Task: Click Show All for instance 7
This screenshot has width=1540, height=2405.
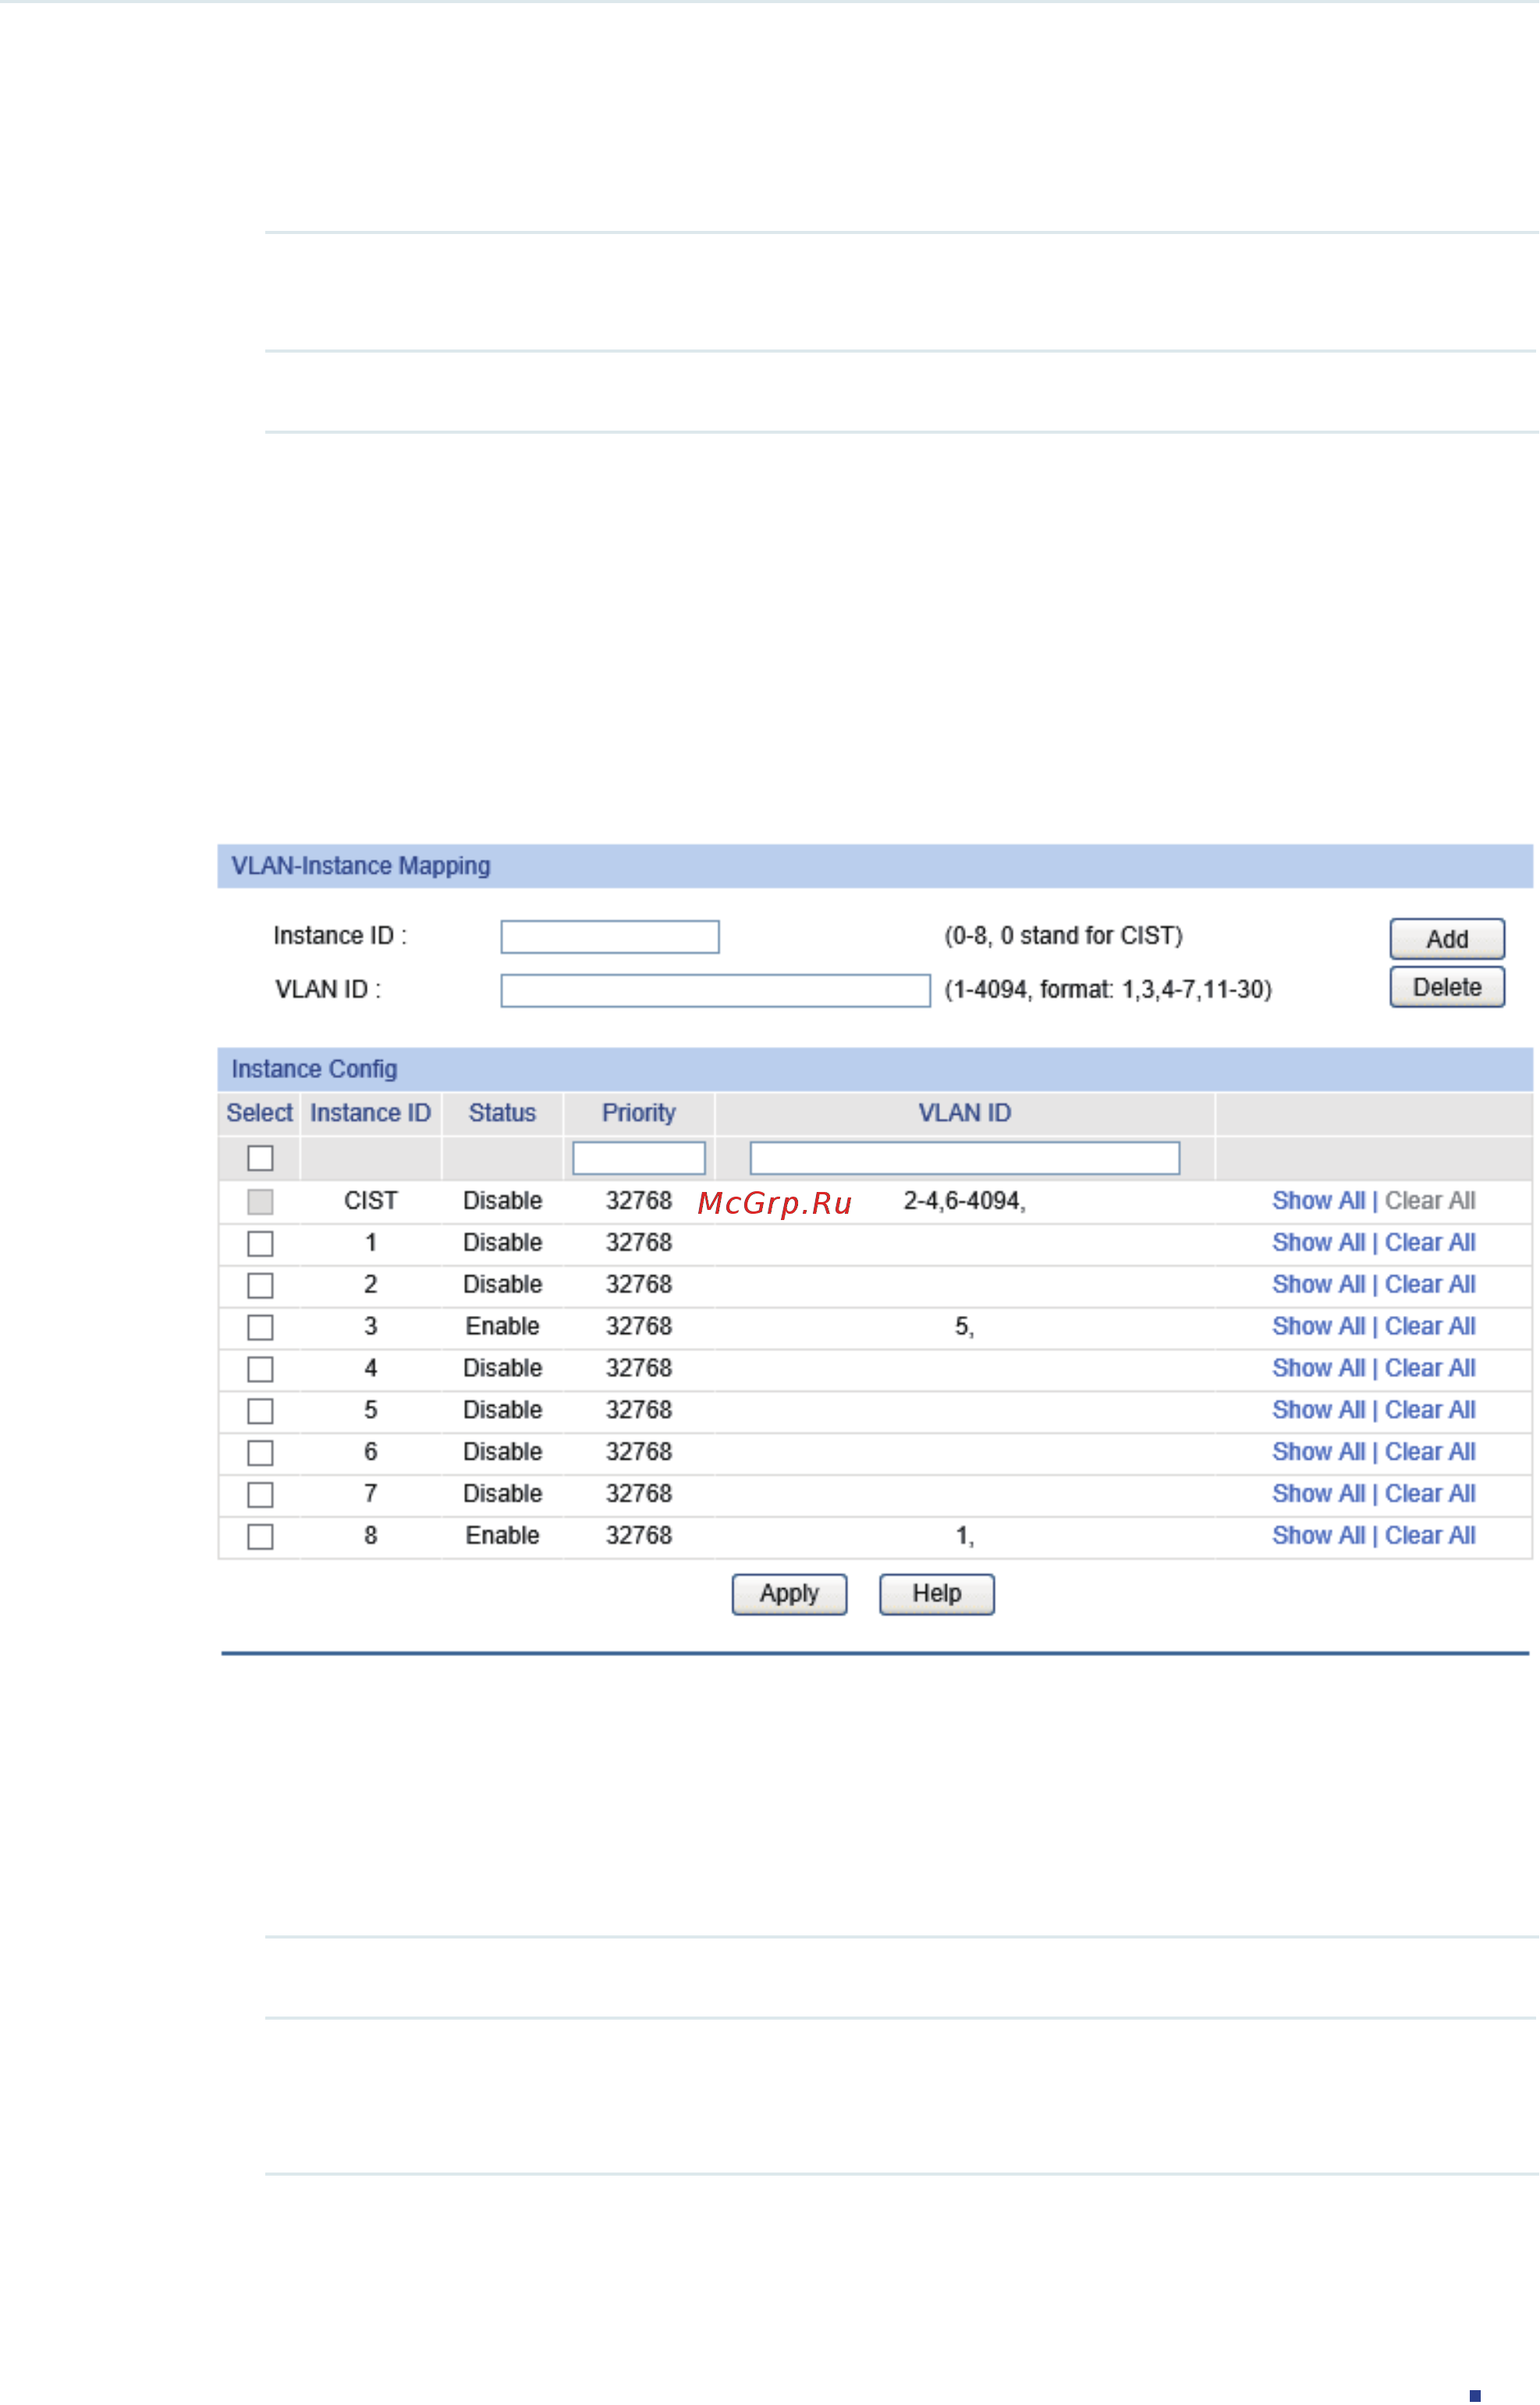Action: [1318, 1495]
